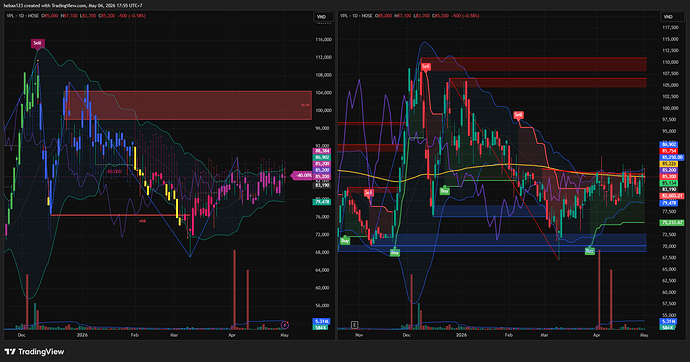Open the VND currency selector on left chart
This screenshot has width=690, height=362.
pos(322,17)
